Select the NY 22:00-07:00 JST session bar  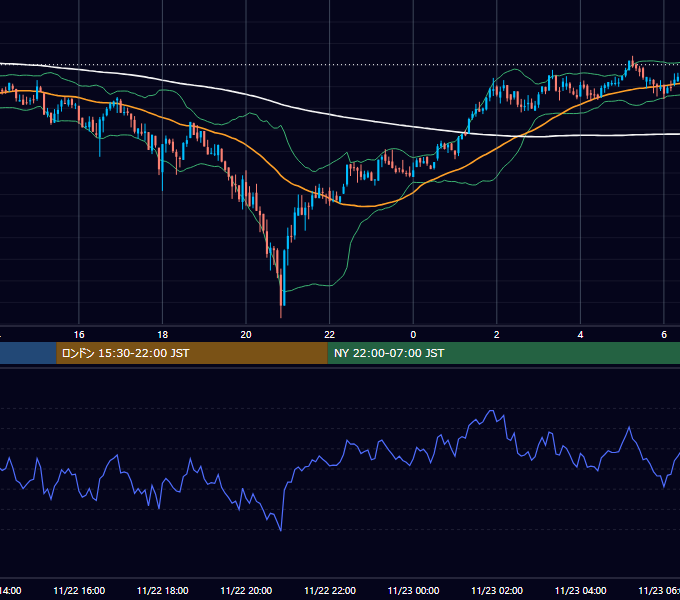pos(503,353)
